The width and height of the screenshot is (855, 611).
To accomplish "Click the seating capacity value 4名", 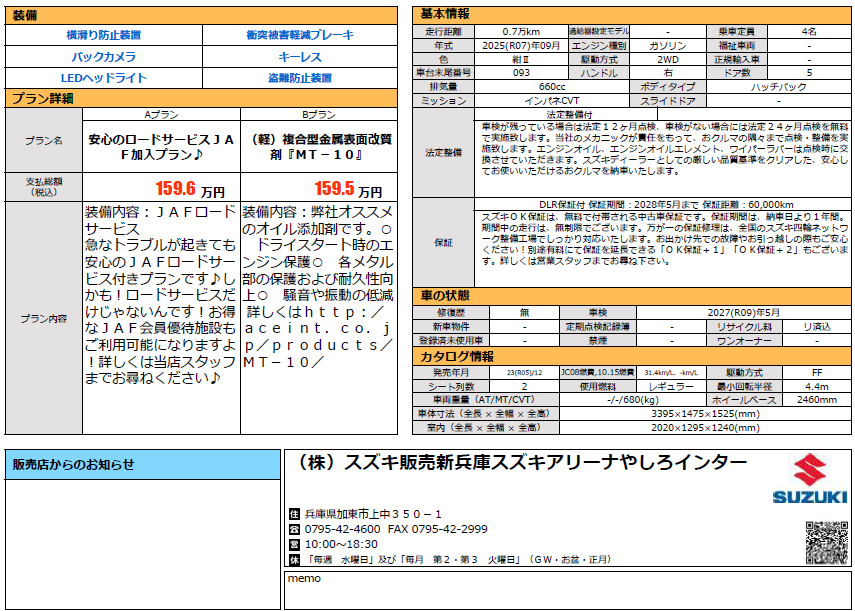I will pos(809,32).
